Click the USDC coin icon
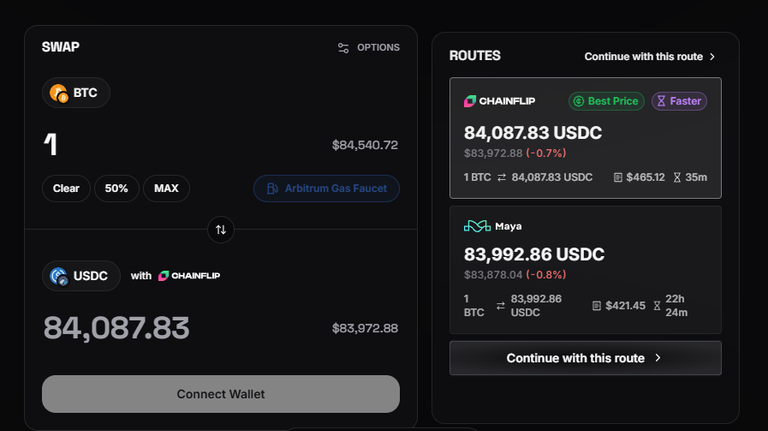Image resolution: width=768 pixels, height=431 pixels. click(x=59, y=276)
